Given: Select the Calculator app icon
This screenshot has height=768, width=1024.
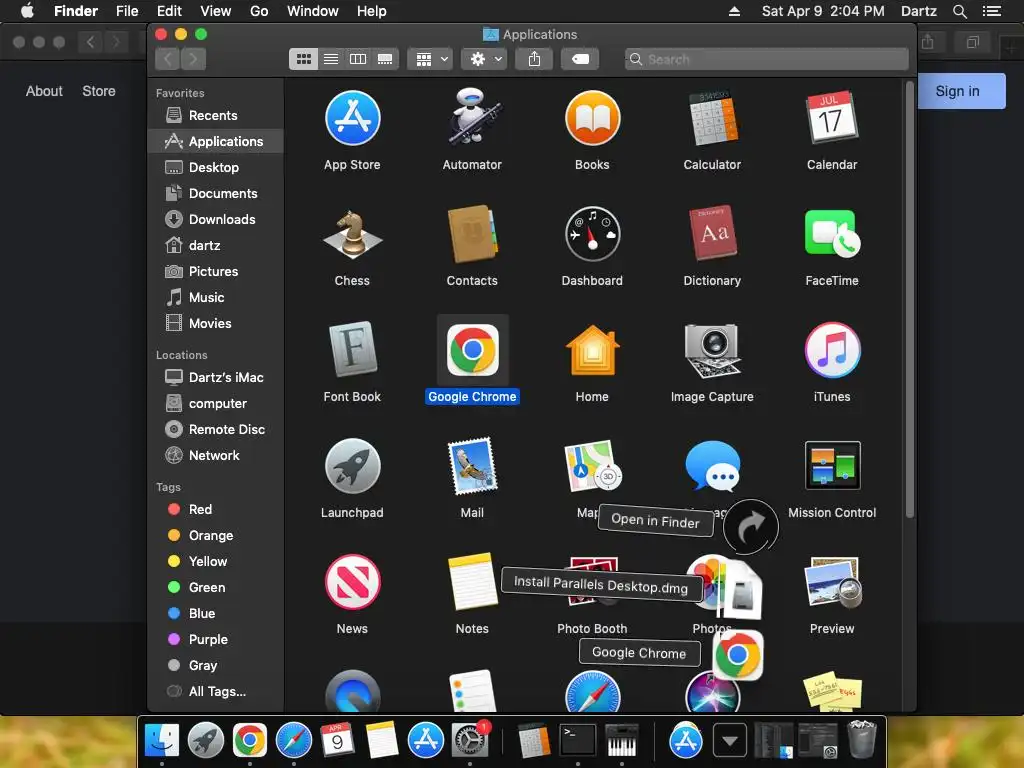Looking at the screenshot, I should 712,118.
